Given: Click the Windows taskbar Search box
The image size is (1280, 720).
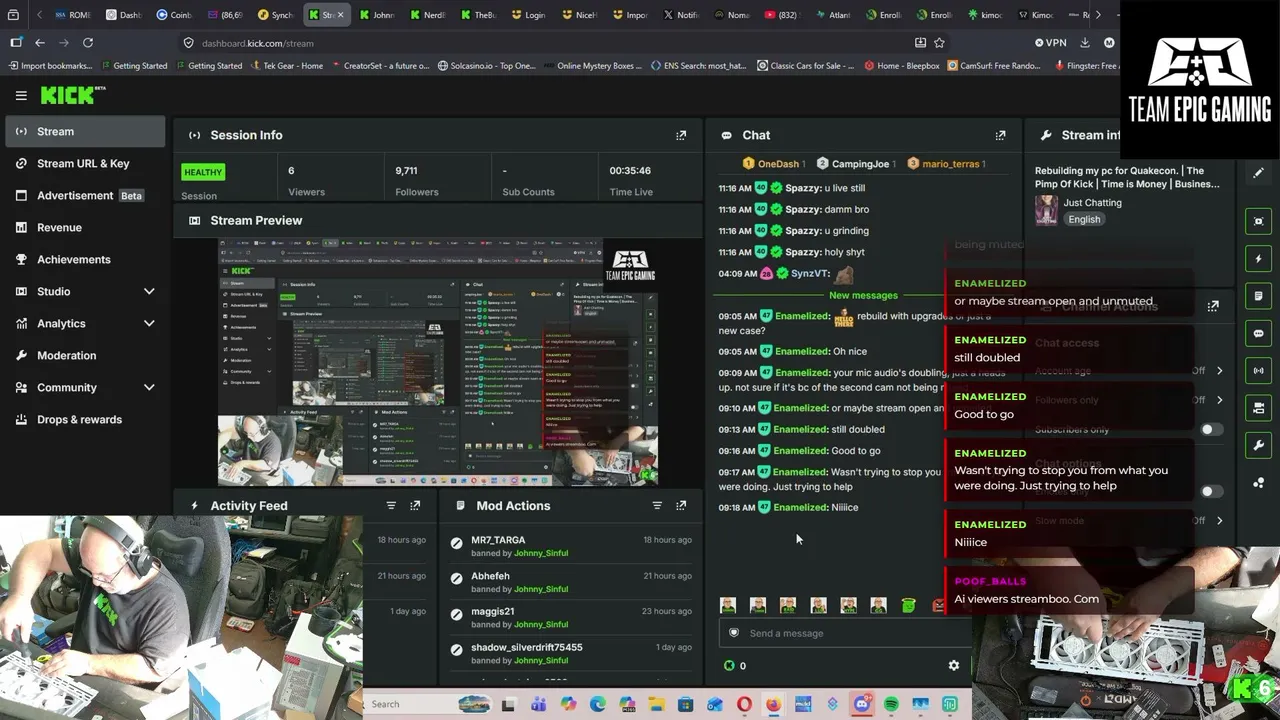Looking at the screenshot, I should click(x=430, y=704).
